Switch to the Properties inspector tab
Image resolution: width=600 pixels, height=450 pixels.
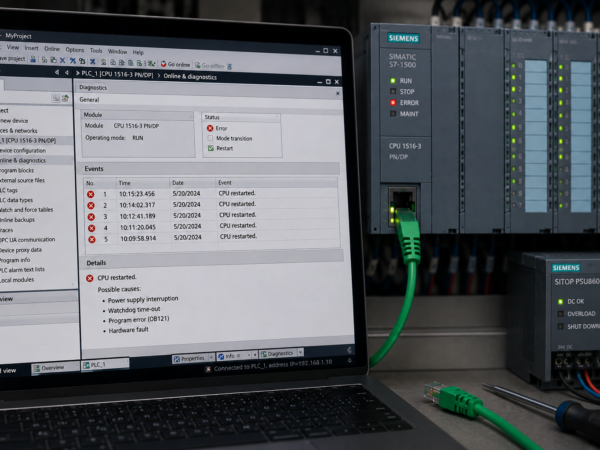point(189,359)
